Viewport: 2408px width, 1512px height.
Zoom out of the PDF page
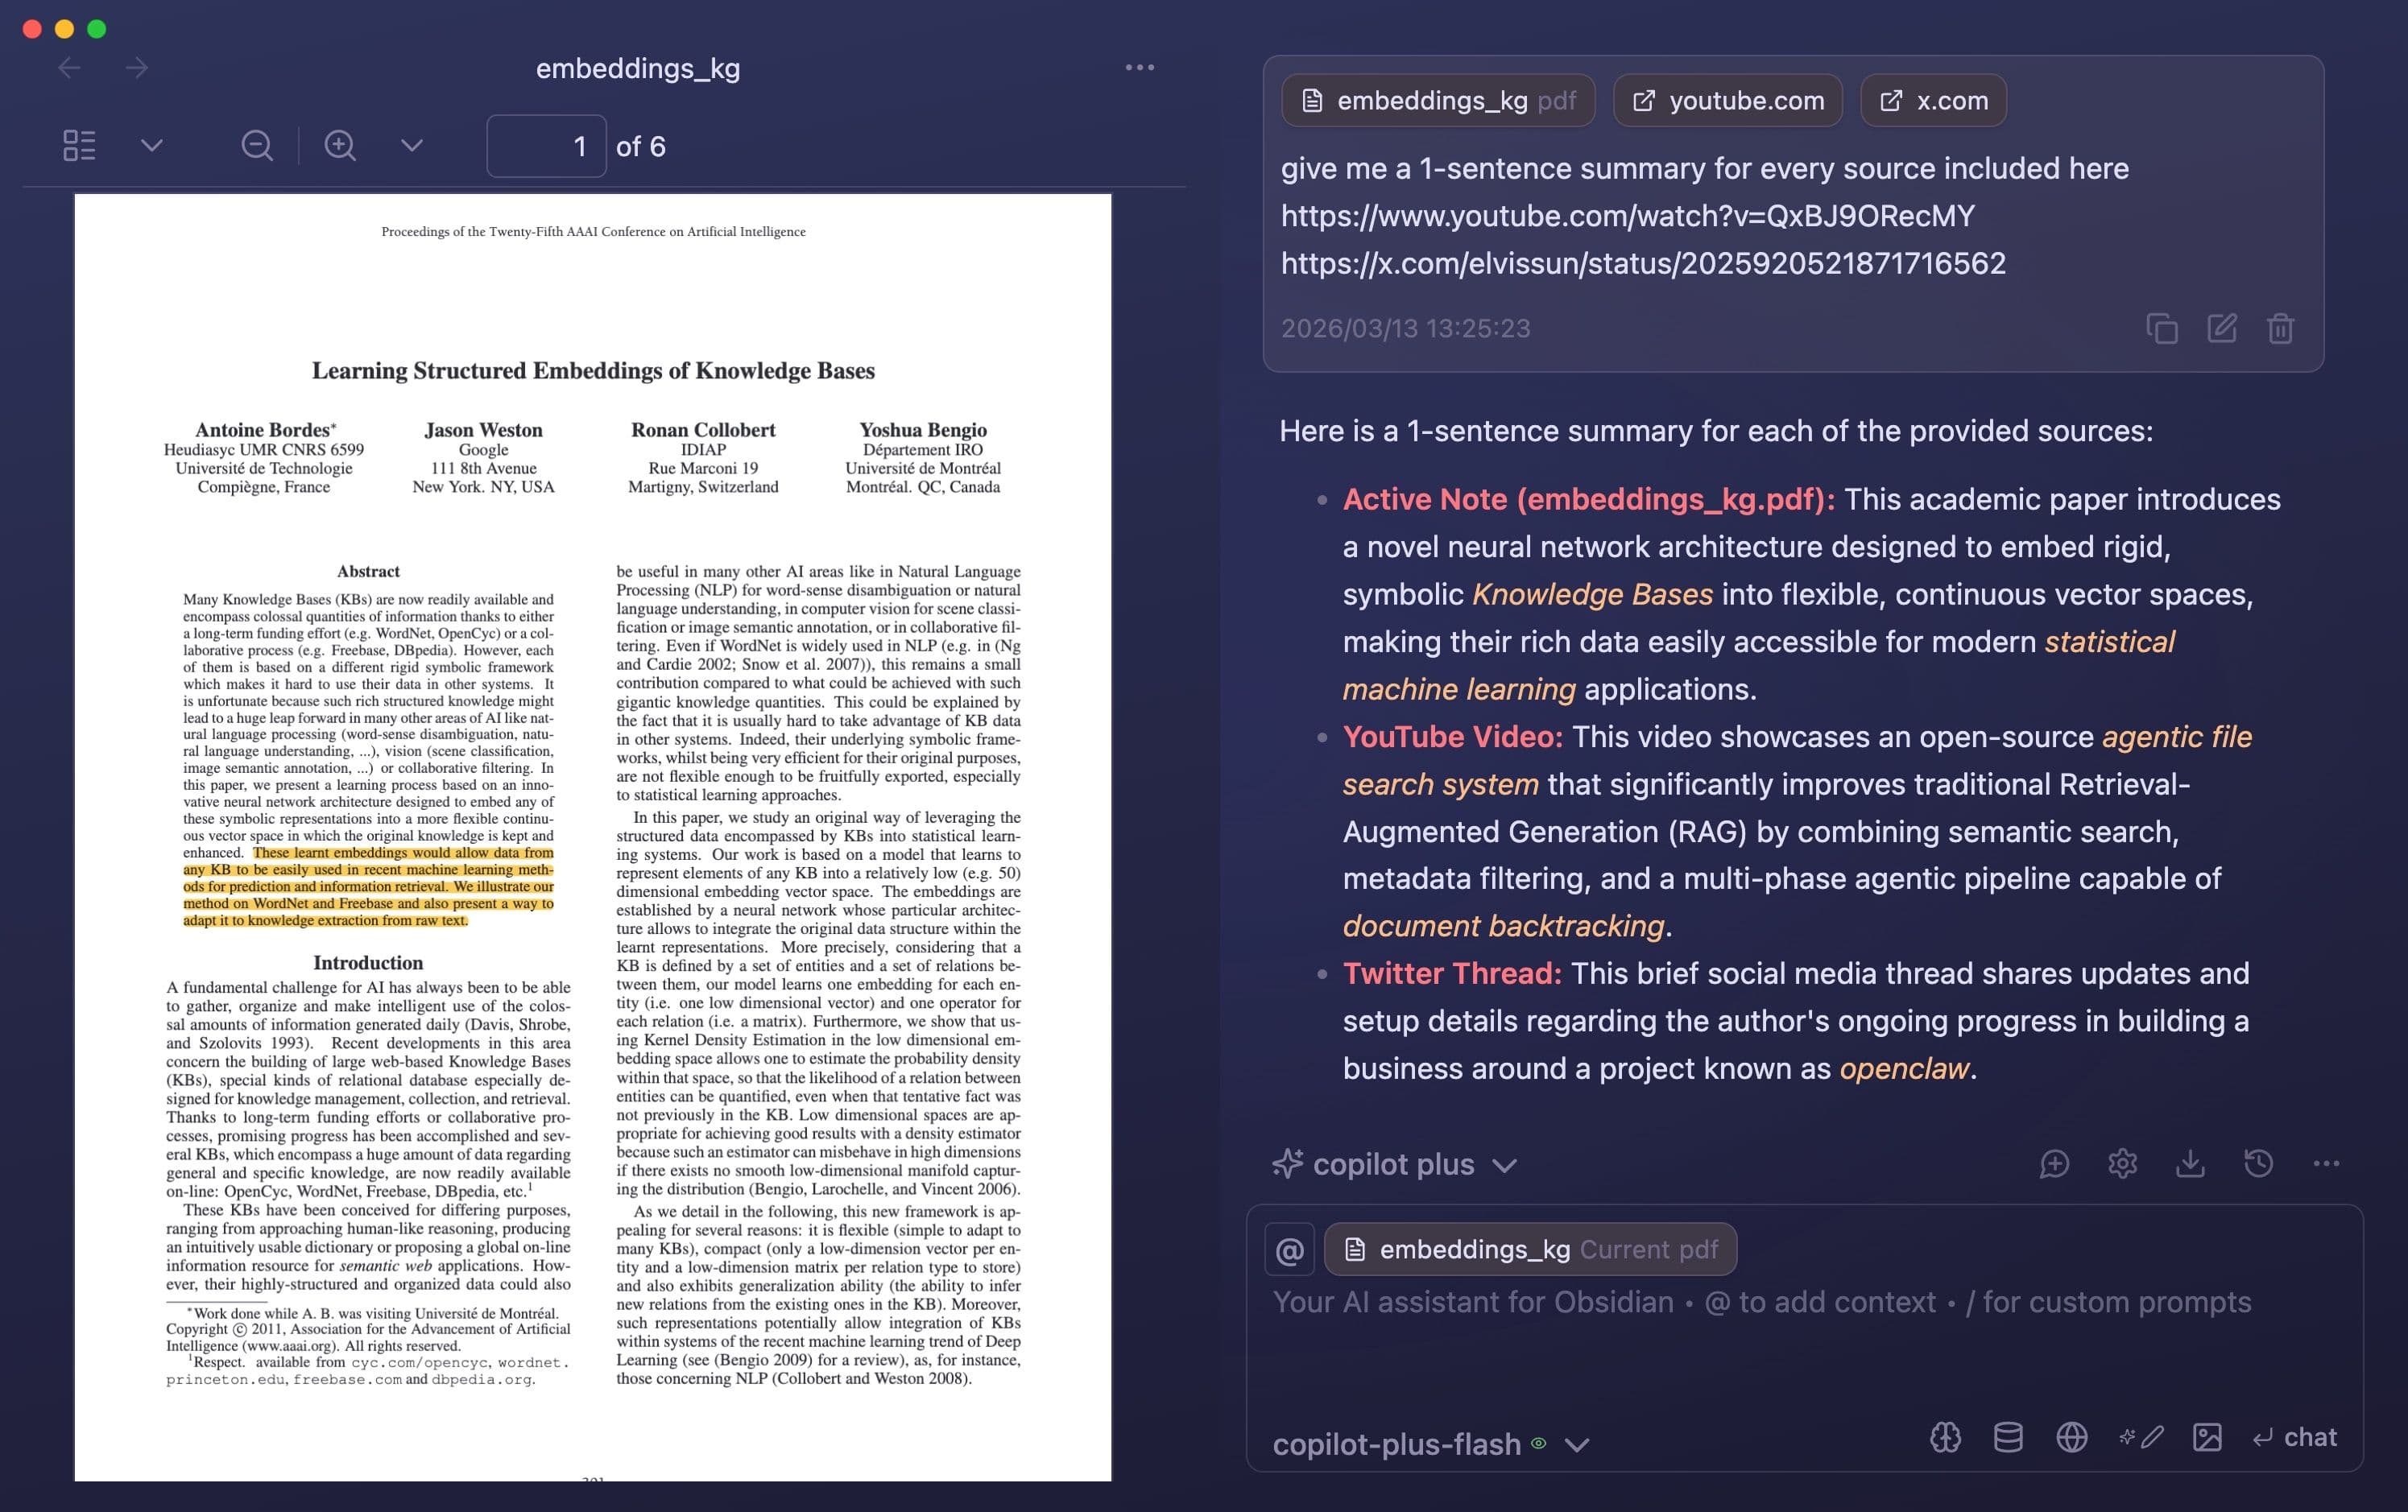257,145
